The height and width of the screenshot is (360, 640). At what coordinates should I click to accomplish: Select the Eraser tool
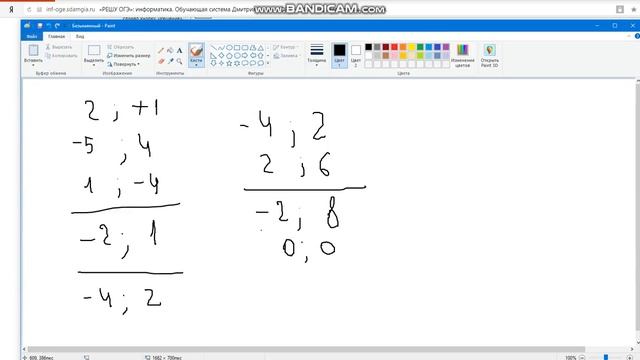161,61
